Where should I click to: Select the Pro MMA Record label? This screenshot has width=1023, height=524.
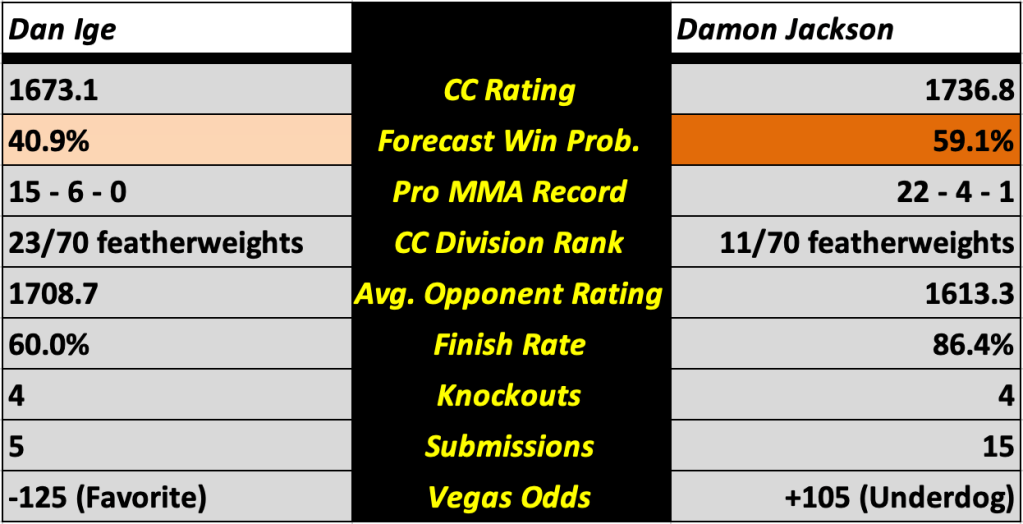[510, 192]
